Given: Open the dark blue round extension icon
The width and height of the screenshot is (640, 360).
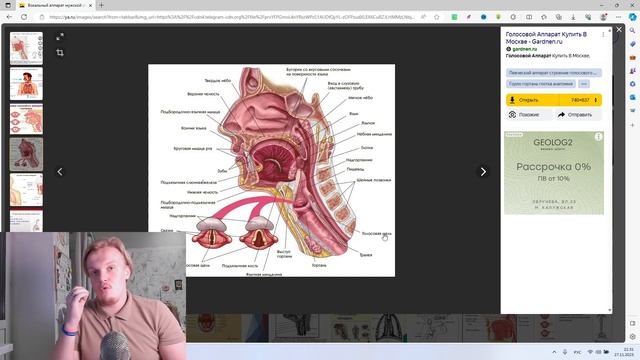Looking at the screenshot, I should tap(484, 17).
